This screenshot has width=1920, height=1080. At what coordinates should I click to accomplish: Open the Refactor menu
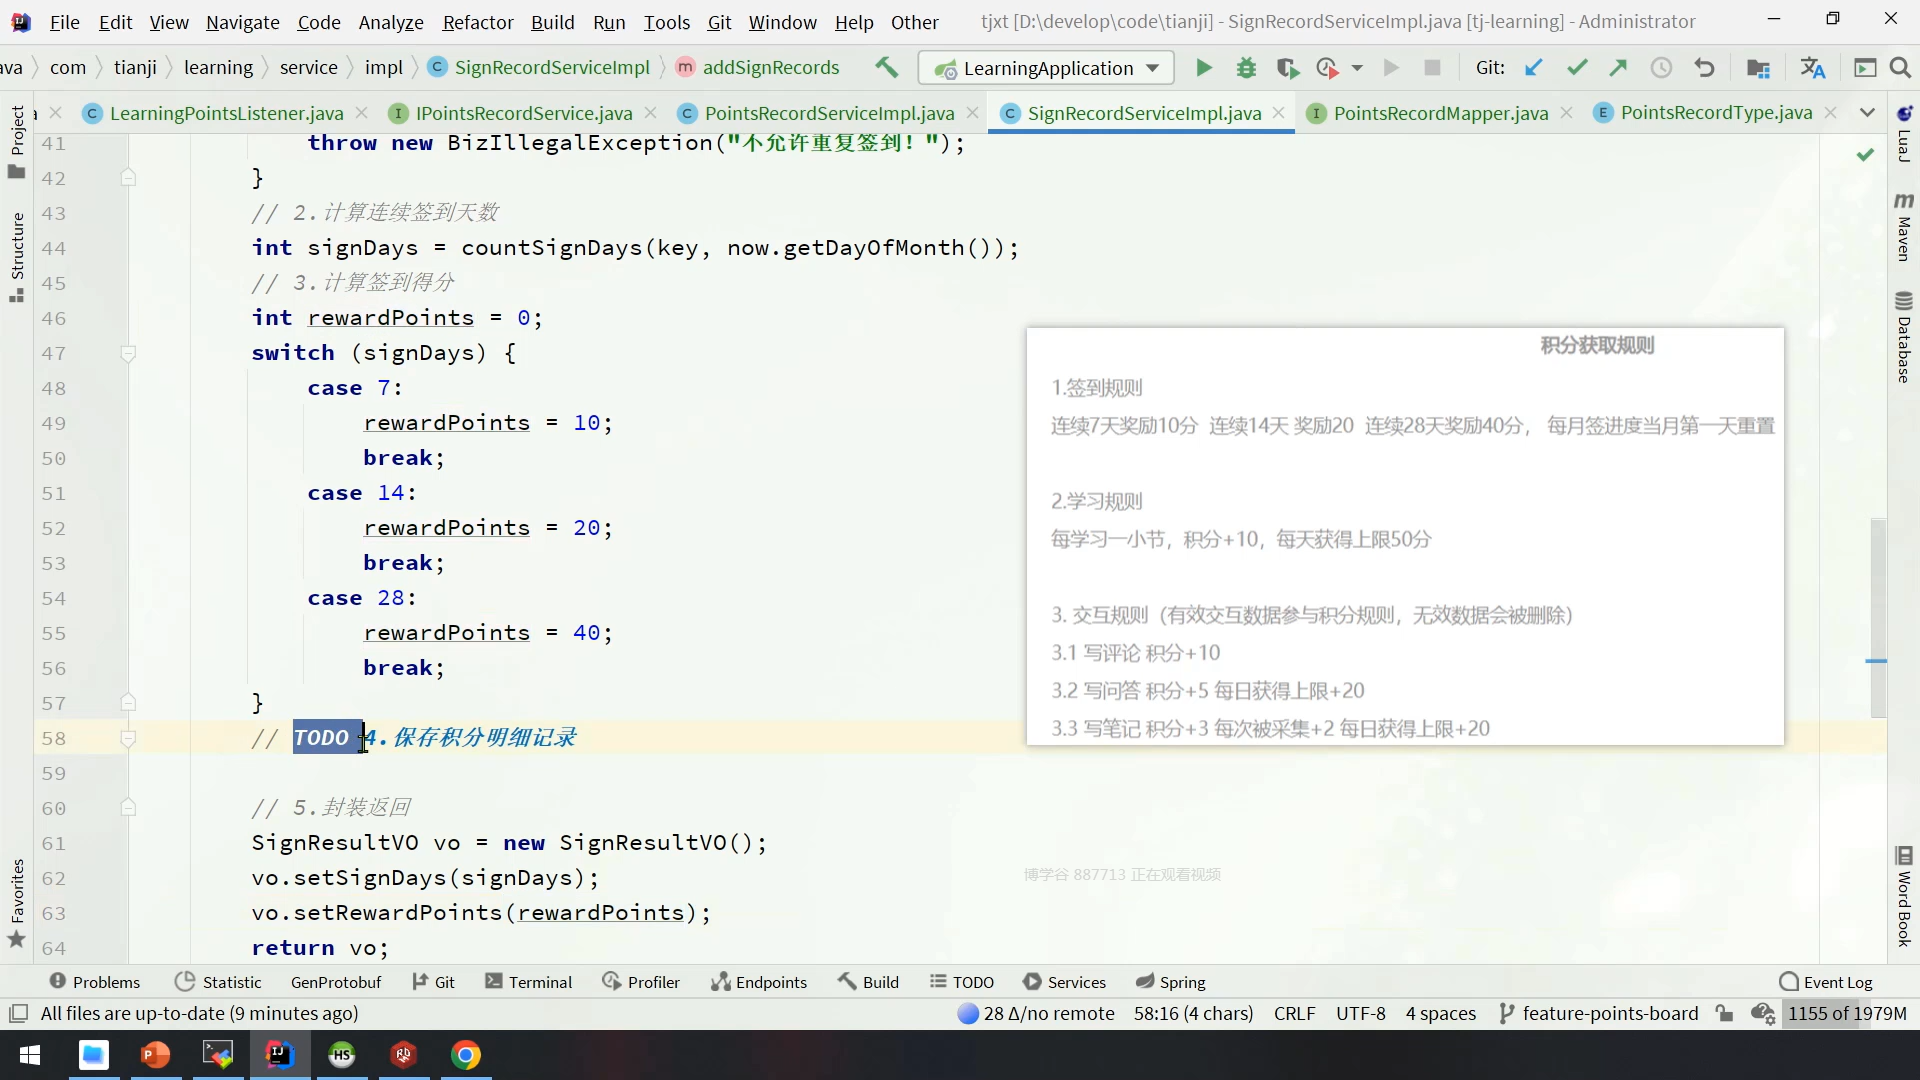click(x=477, y=22)
